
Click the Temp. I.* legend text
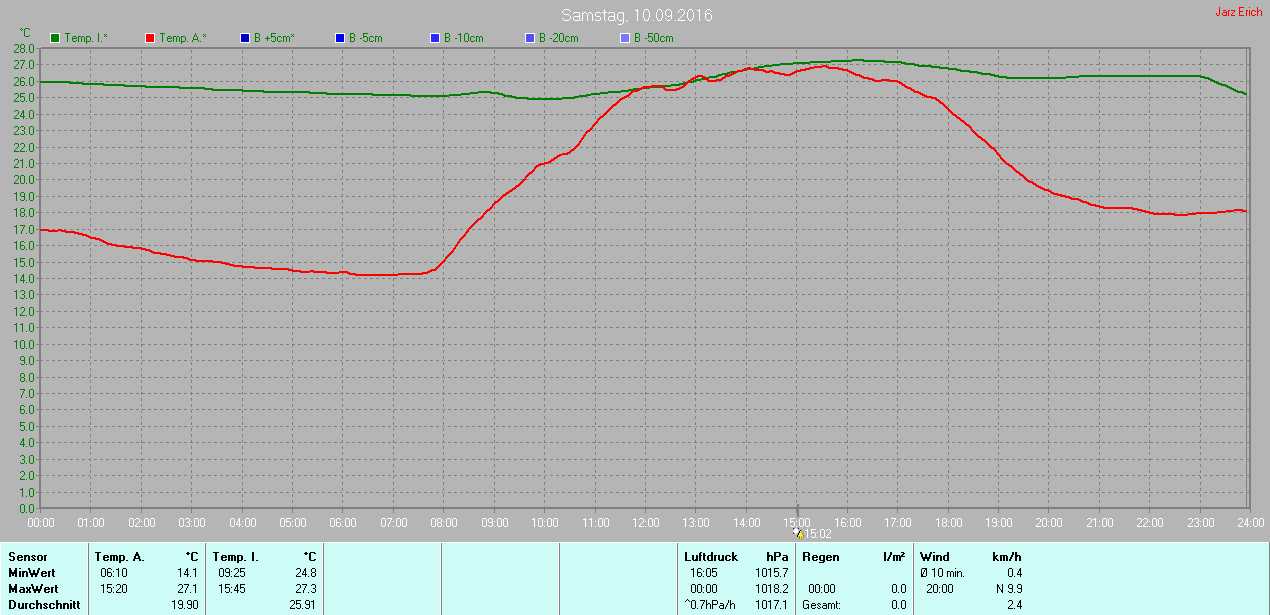[86, 38]
